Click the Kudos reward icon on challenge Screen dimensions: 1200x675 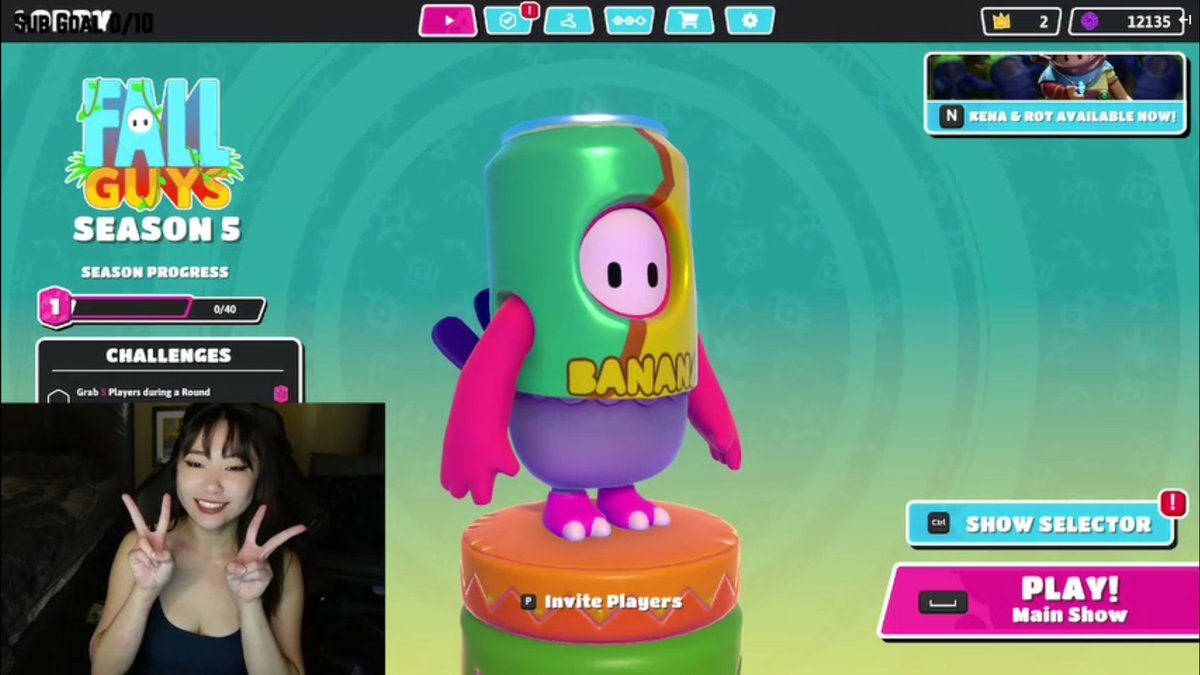pos(281,393)
